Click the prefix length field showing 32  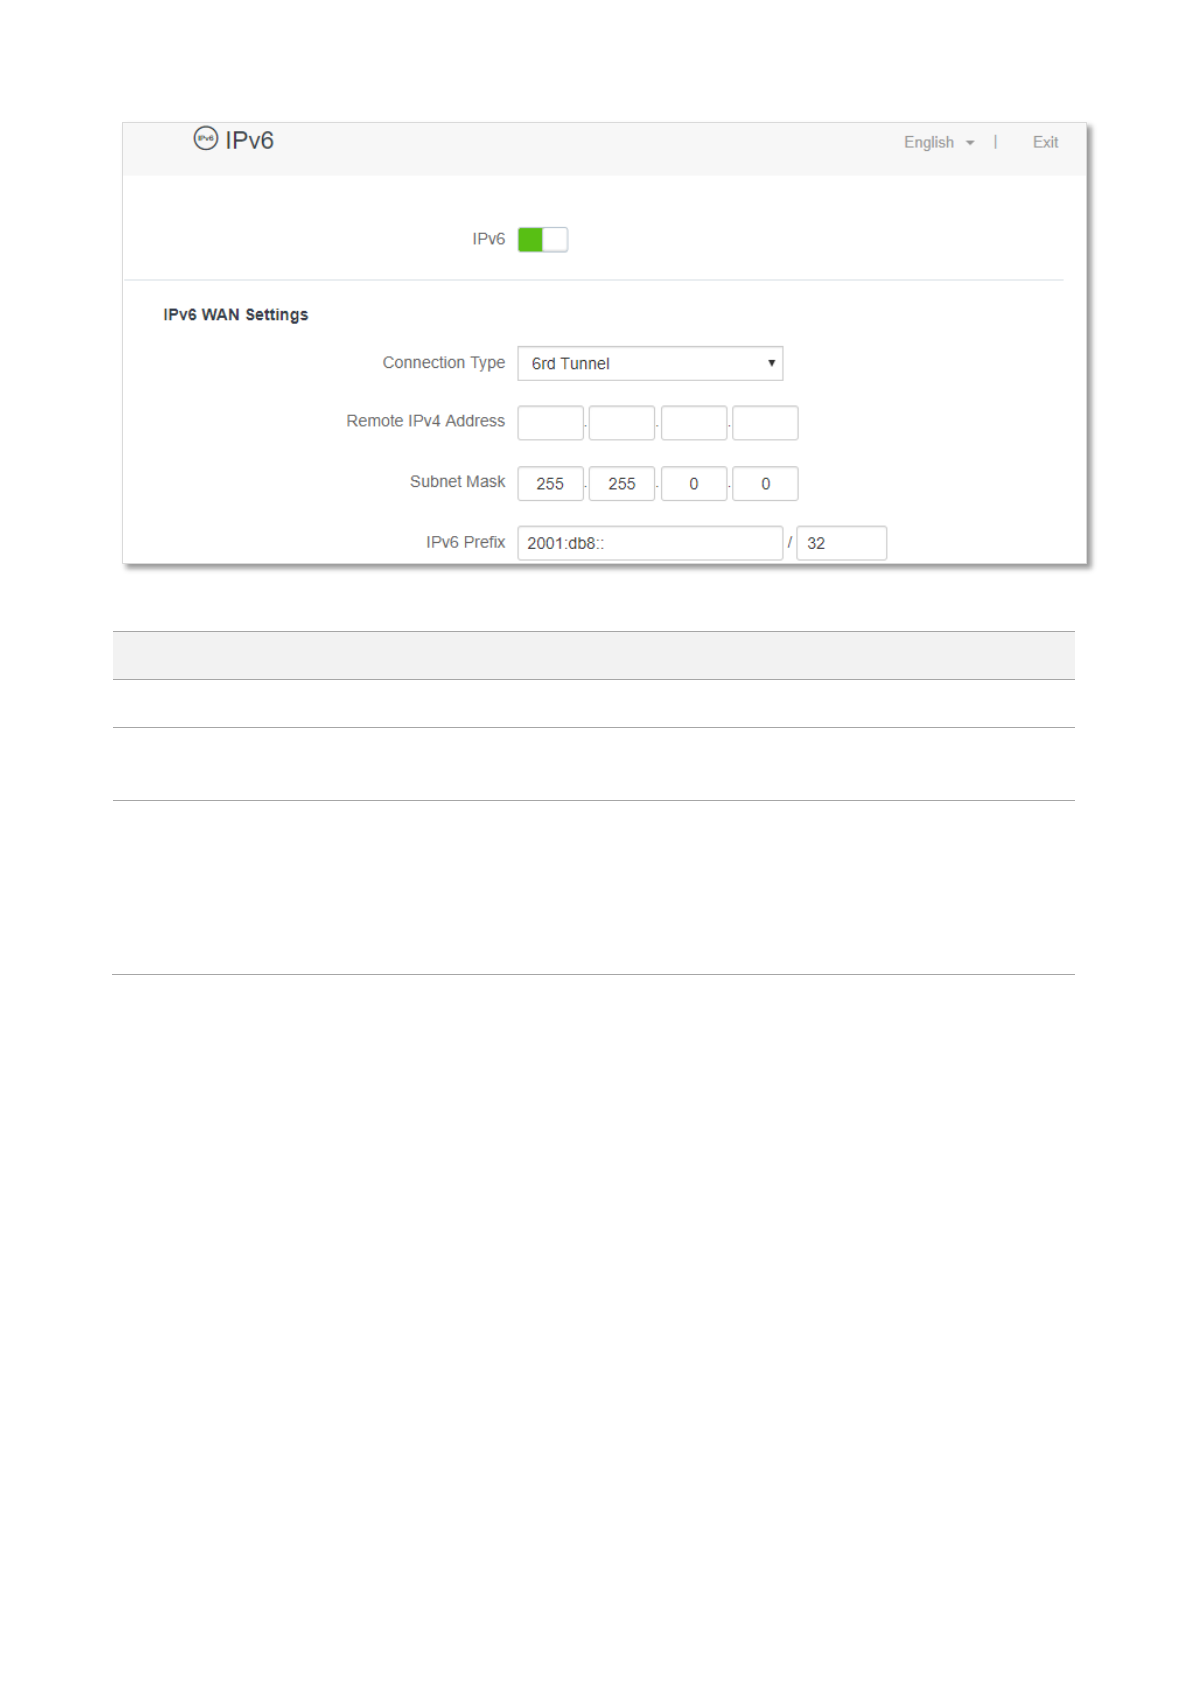[x=841, y=544]
